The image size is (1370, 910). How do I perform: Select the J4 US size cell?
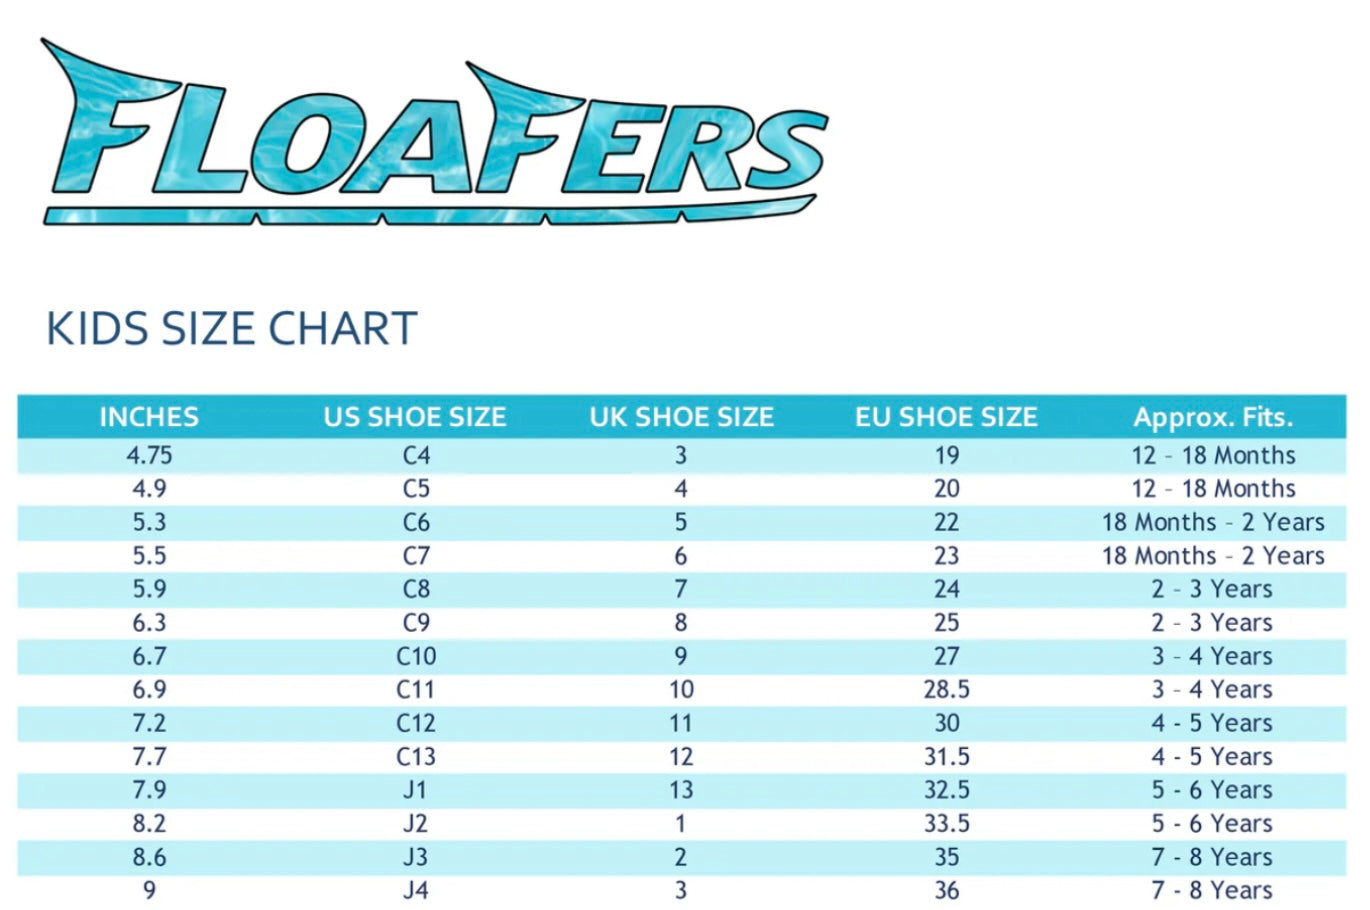(416, 890)
